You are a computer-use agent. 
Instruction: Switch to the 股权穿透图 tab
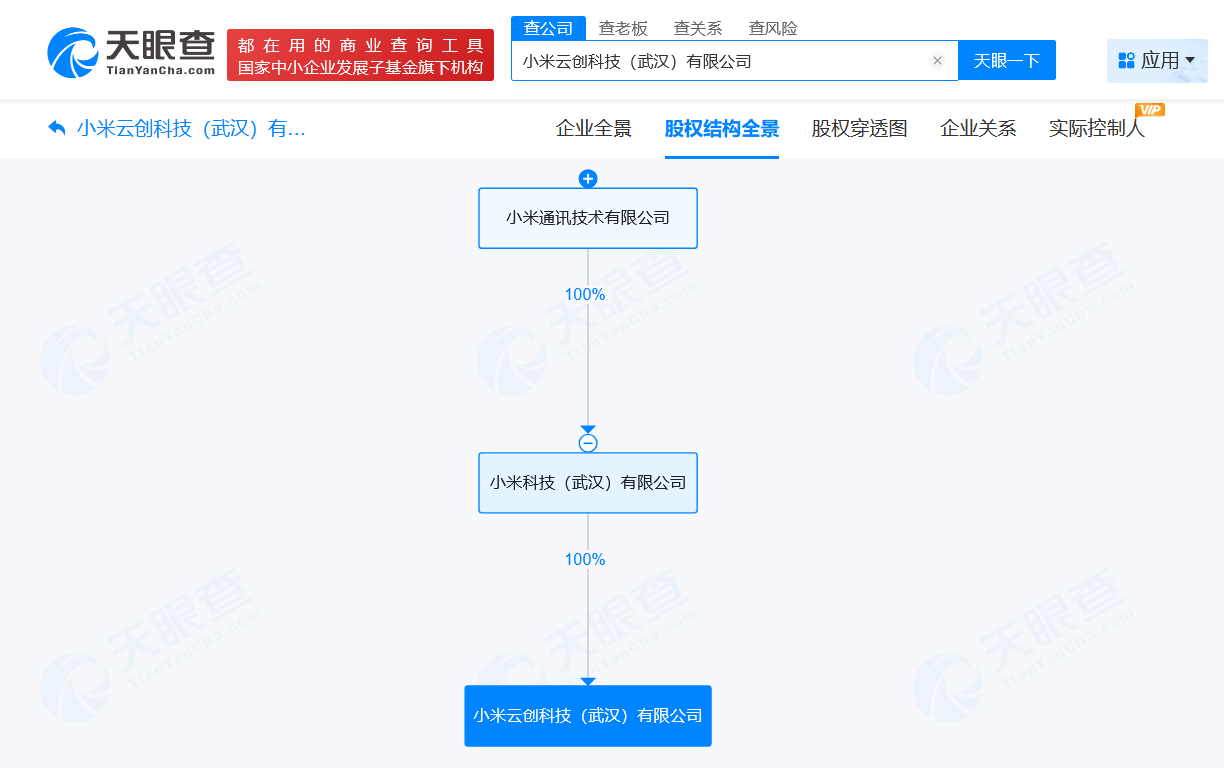[x=858, y=129]
